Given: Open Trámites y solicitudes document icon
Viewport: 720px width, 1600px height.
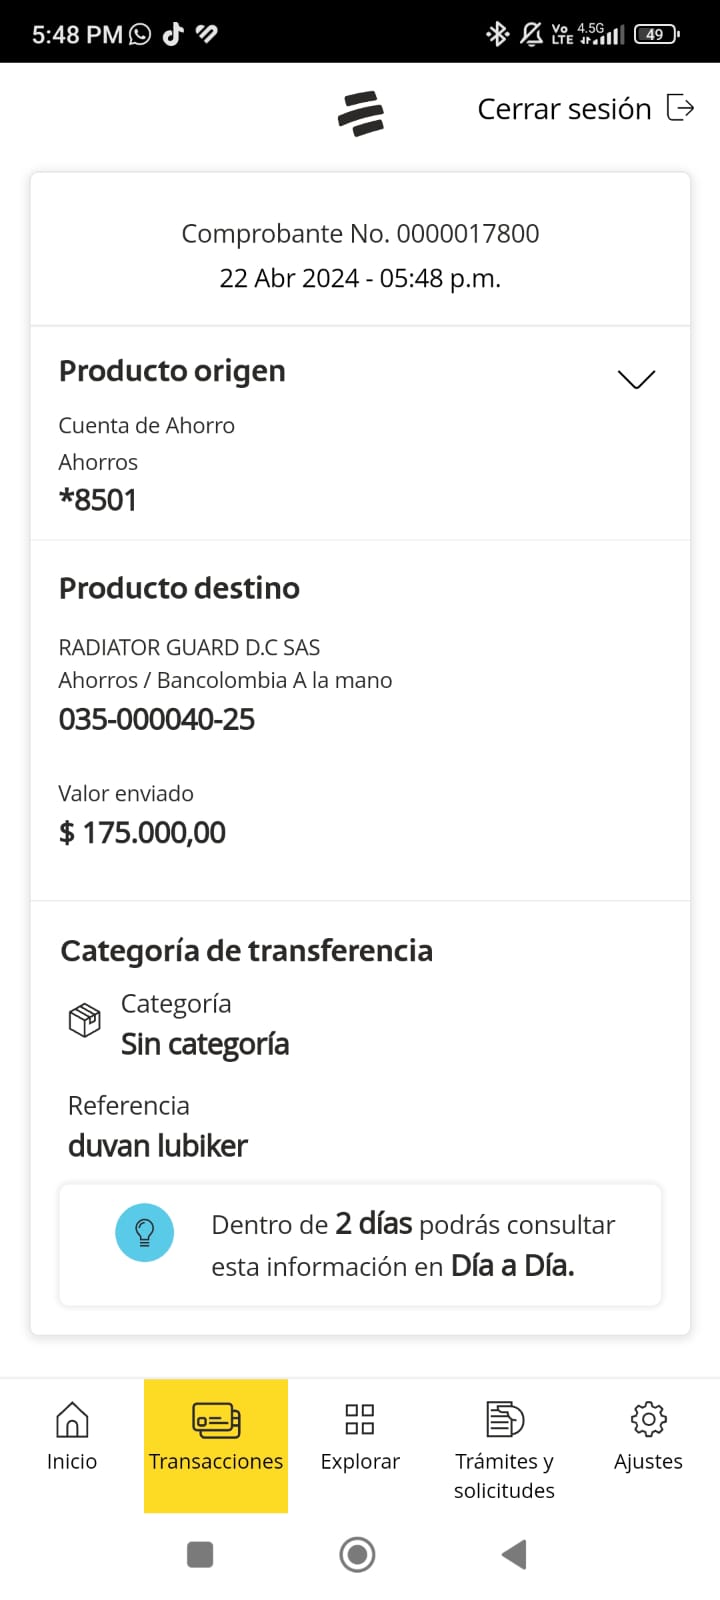Looking at the screenshot, I should [504, 1419].
